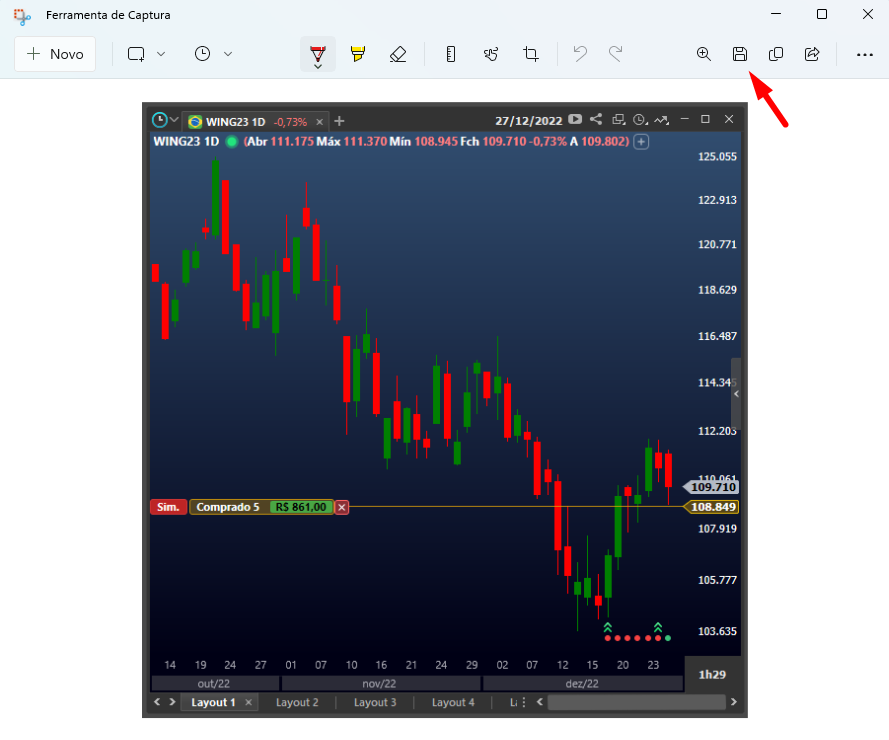Screen dimensions: 889x740
Task: Click the chart horizontal scrollbar thumb
Action: [636, 702]
